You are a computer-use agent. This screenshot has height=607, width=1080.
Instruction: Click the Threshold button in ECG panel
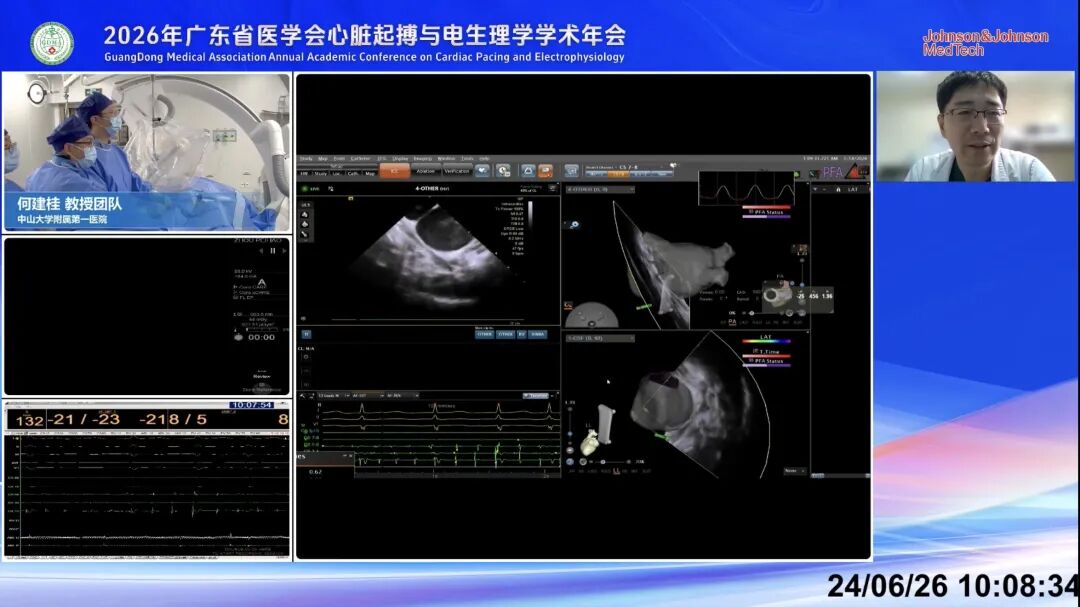click(x=535, y=396)
